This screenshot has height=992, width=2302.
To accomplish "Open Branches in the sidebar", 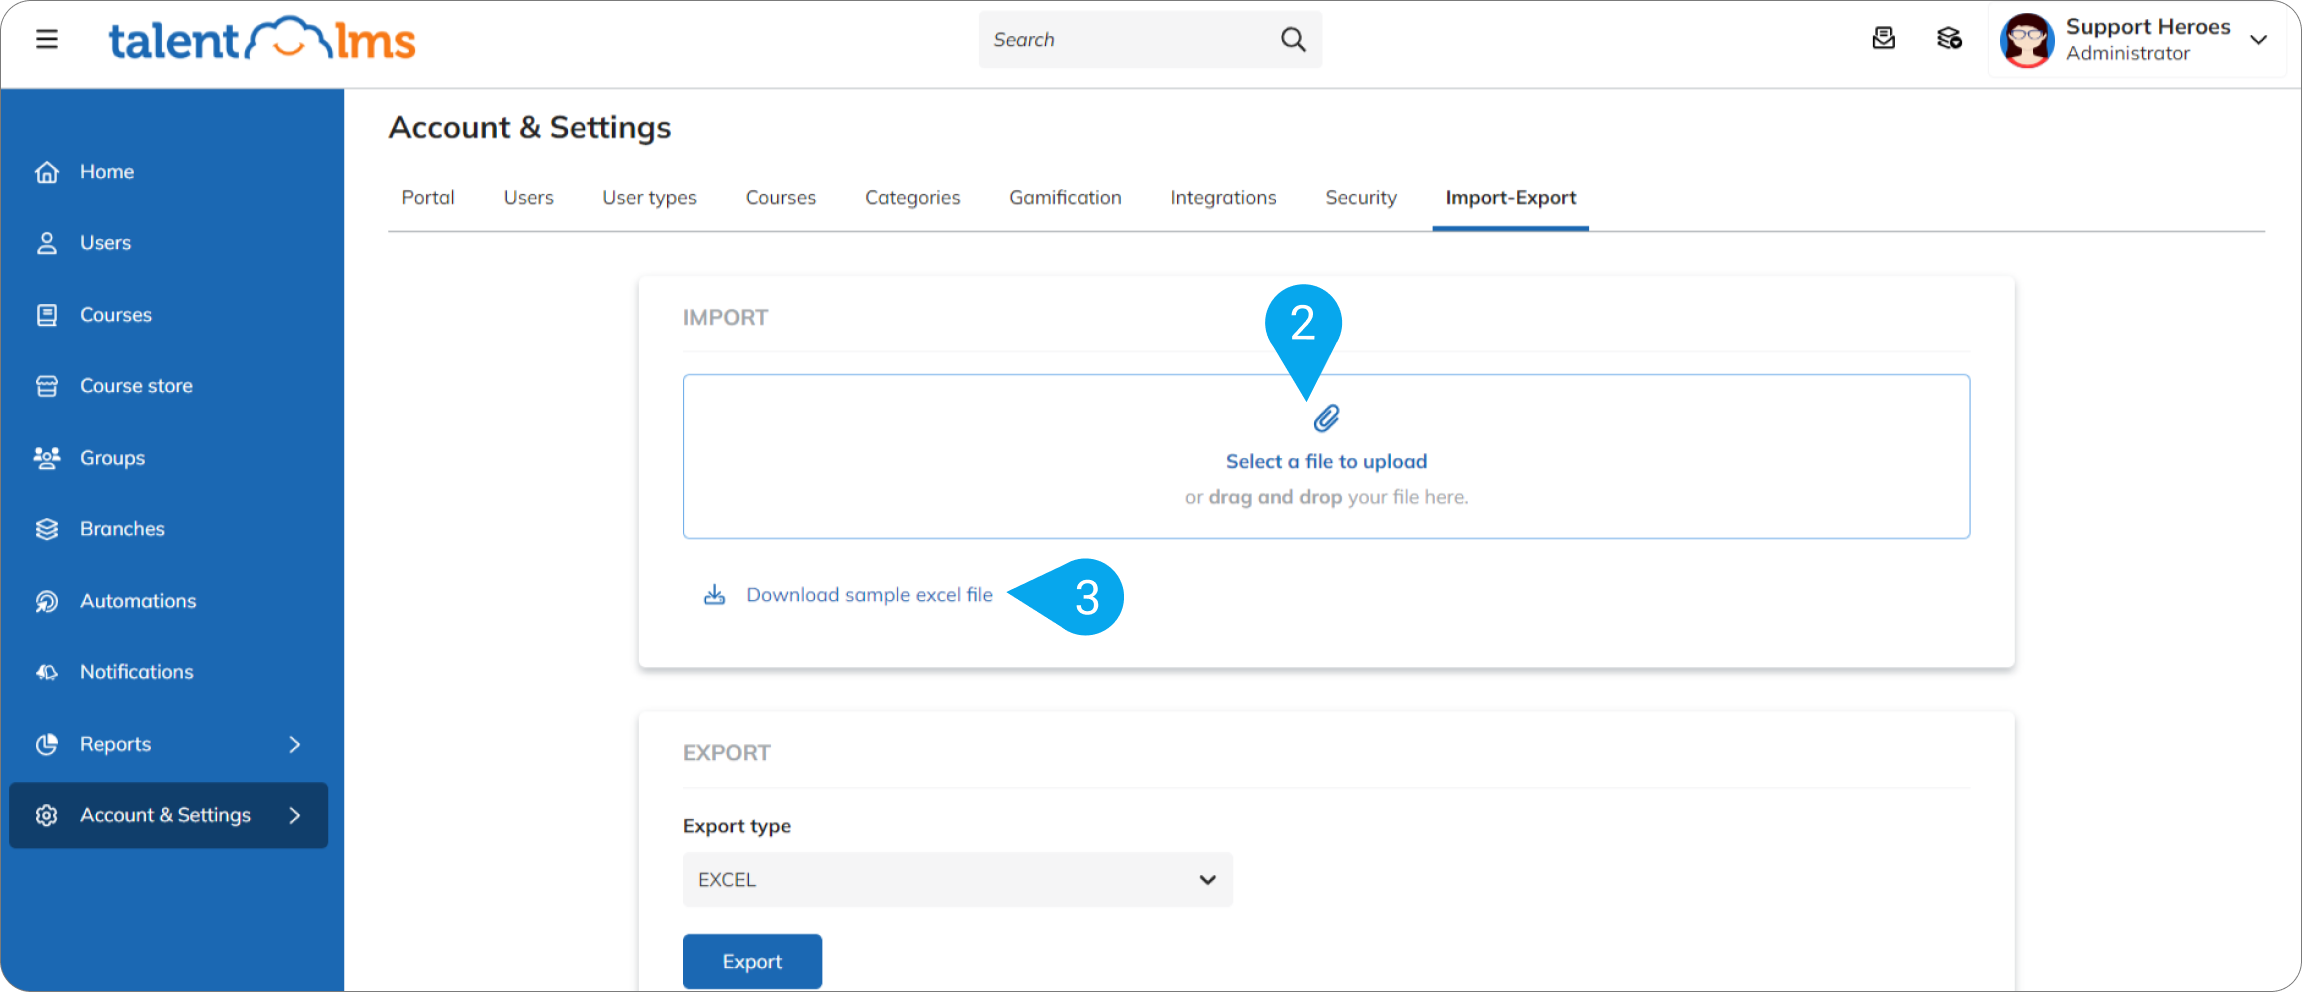I will coord(122,529).
